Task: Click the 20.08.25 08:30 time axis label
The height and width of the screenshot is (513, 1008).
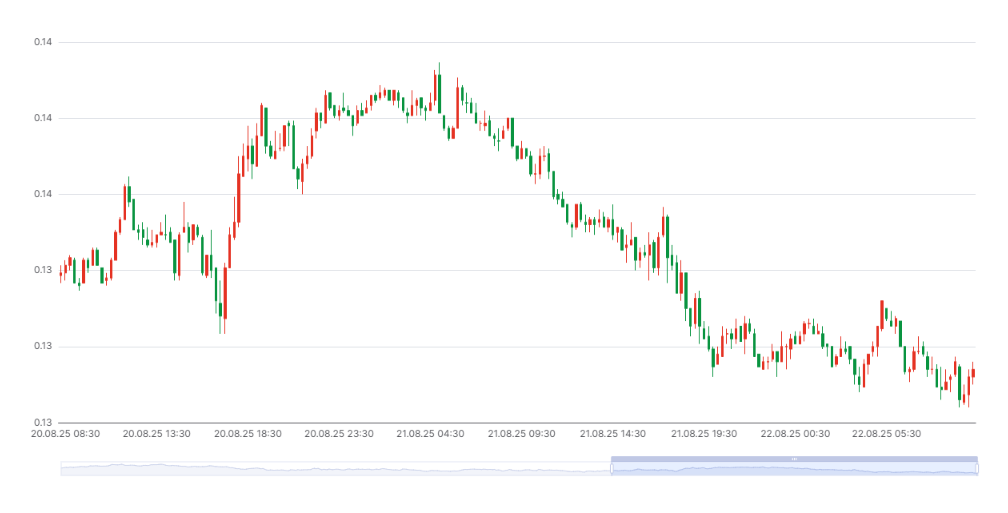Action: point(66,434)
